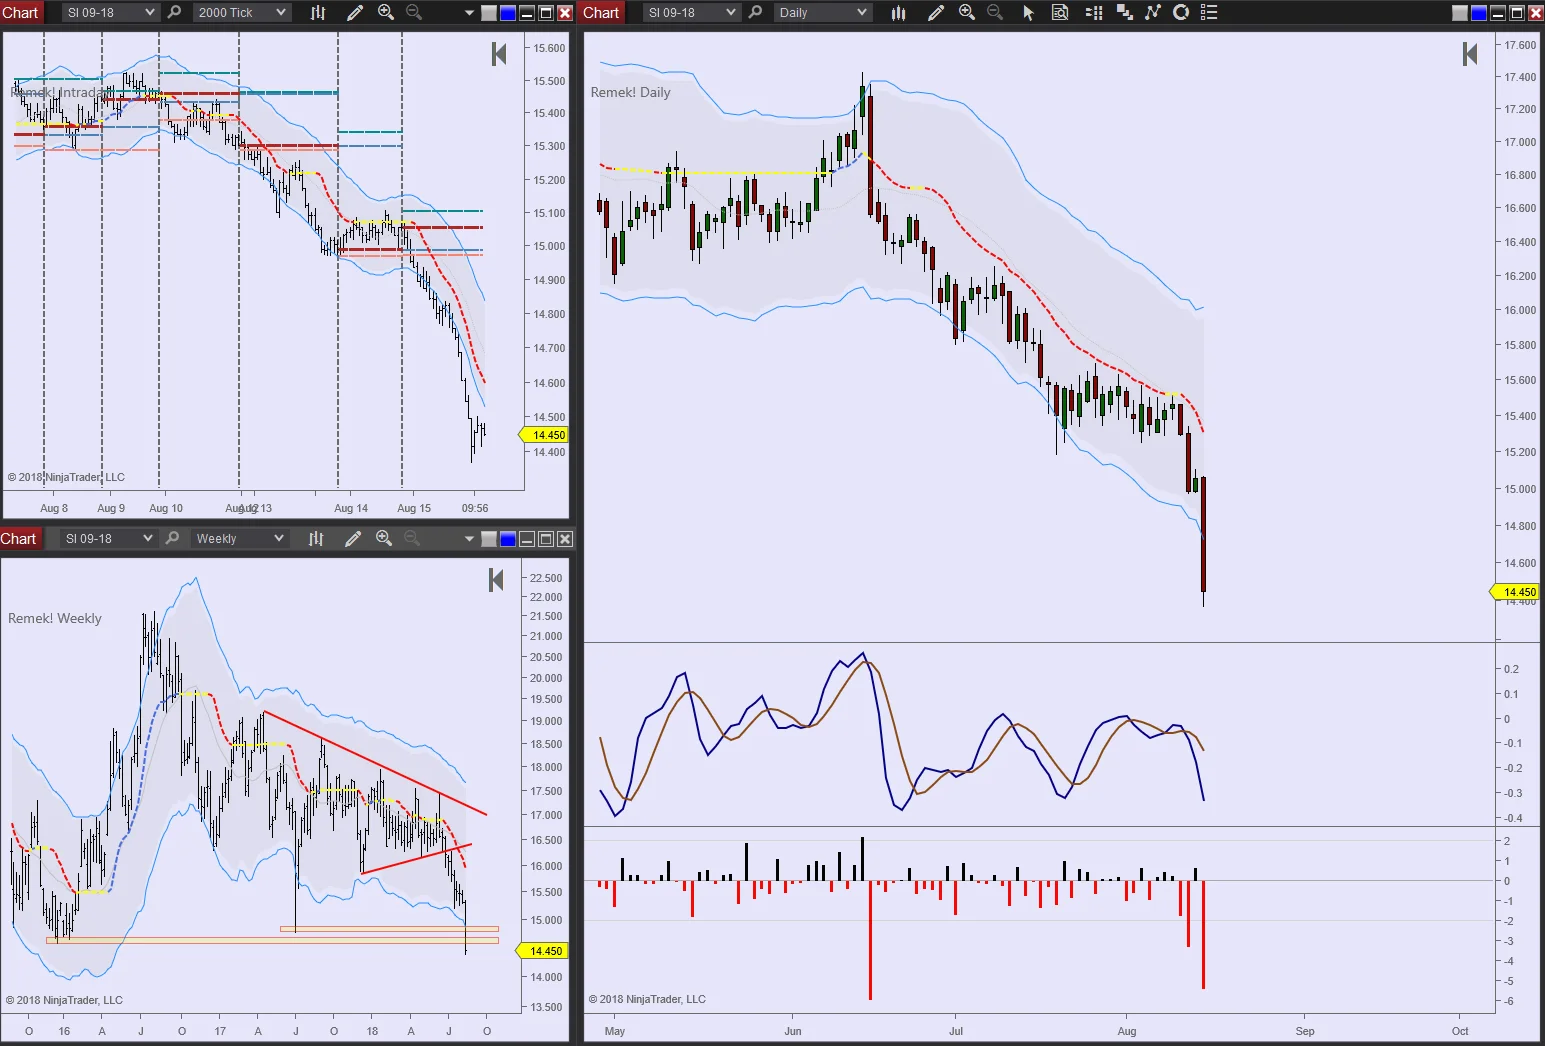Screen dimensions: 1545x1046
Task: Open SI 09-18 instrument dropdown in Tick chart
Action: tap(109, 13)
